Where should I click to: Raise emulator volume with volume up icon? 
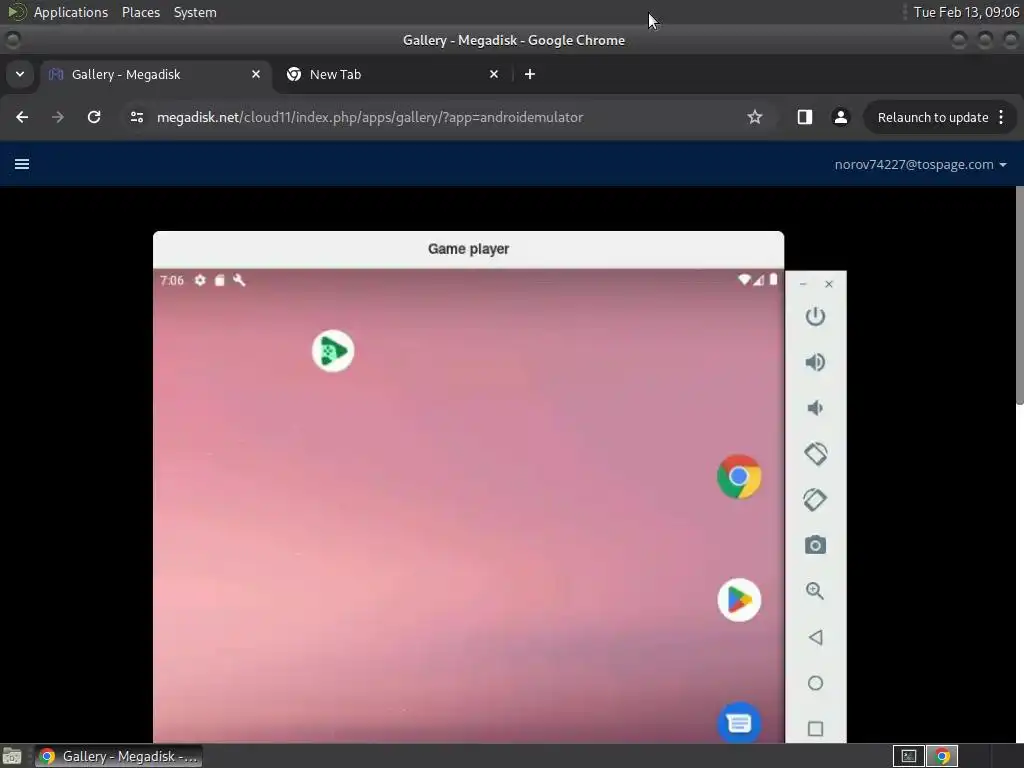pos(815,362)
